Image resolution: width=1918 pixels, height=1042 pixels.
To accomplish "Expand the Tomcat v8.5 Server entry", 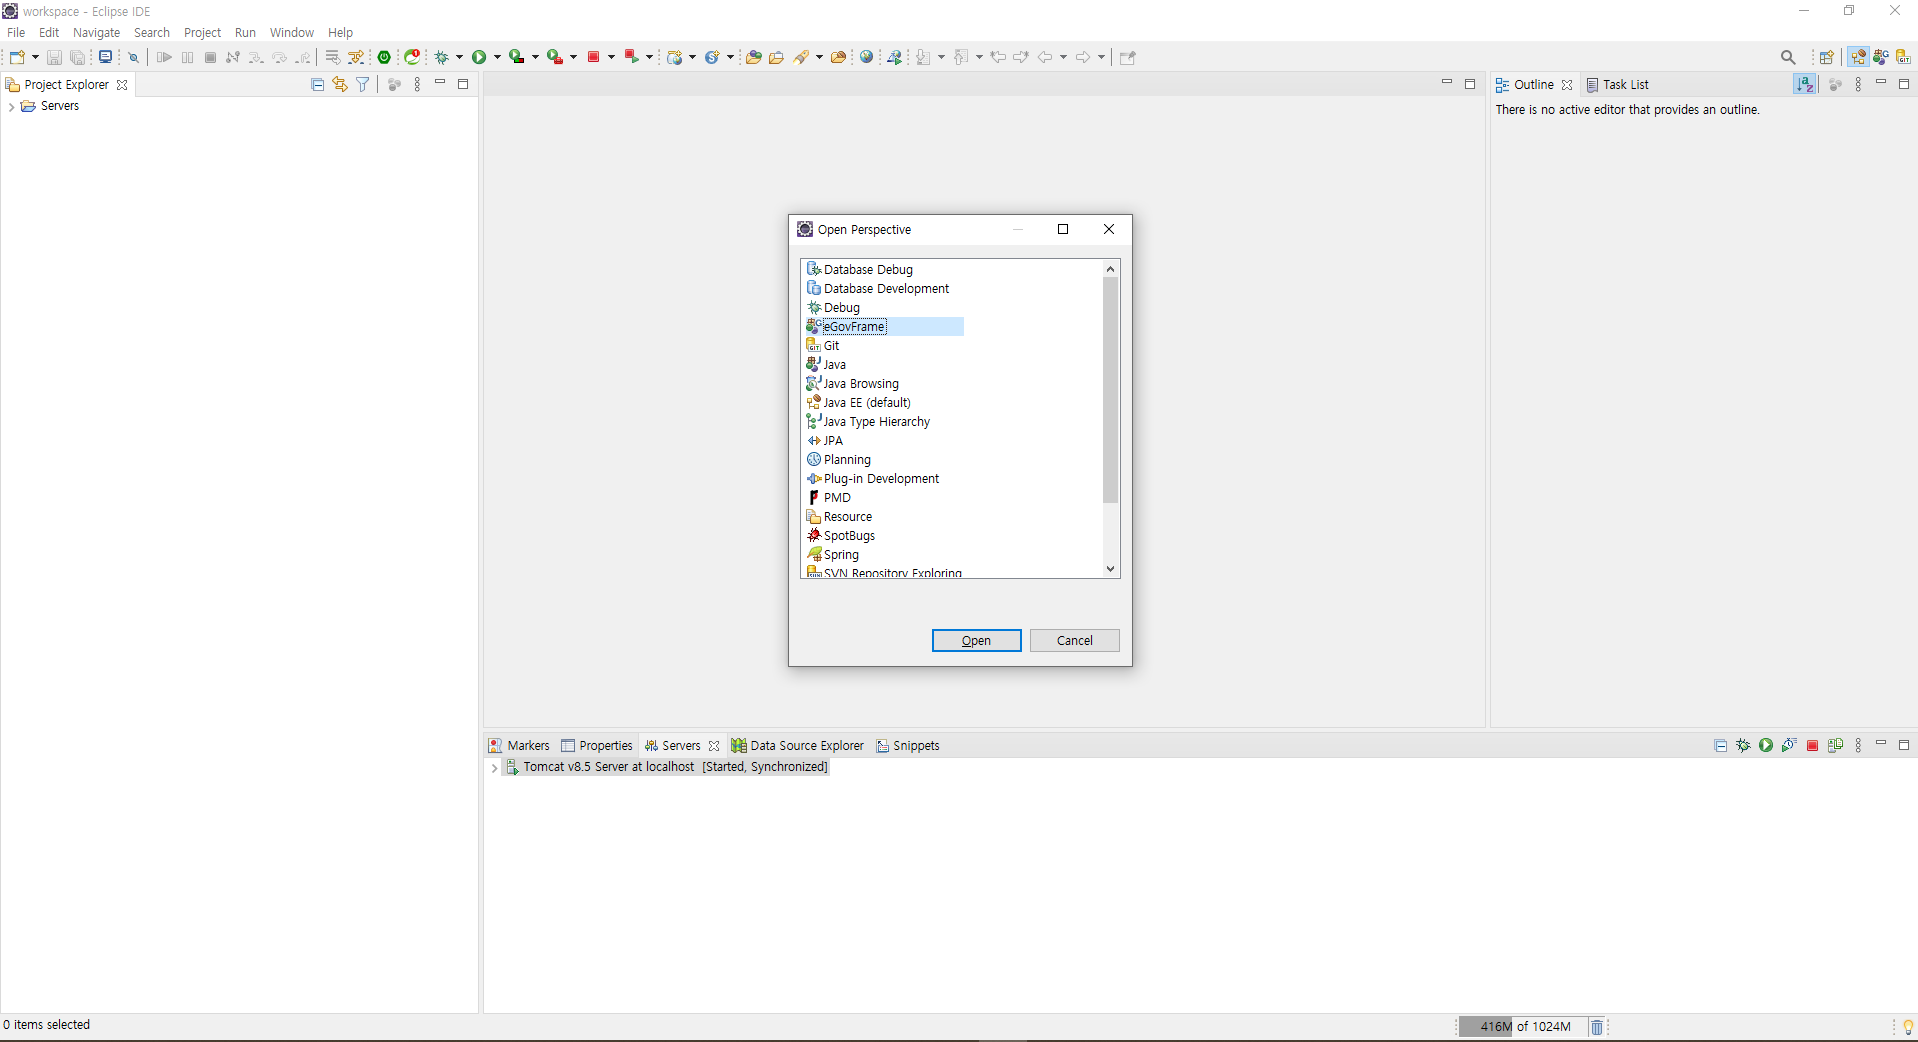I will pos(494,768).
